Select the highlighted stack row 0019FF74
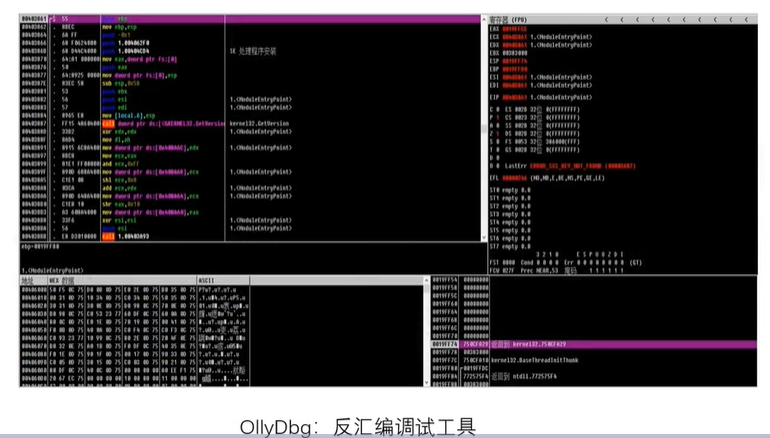Viewport: 770px width, 438px height. pyautogui.click(x=594, y=345)
